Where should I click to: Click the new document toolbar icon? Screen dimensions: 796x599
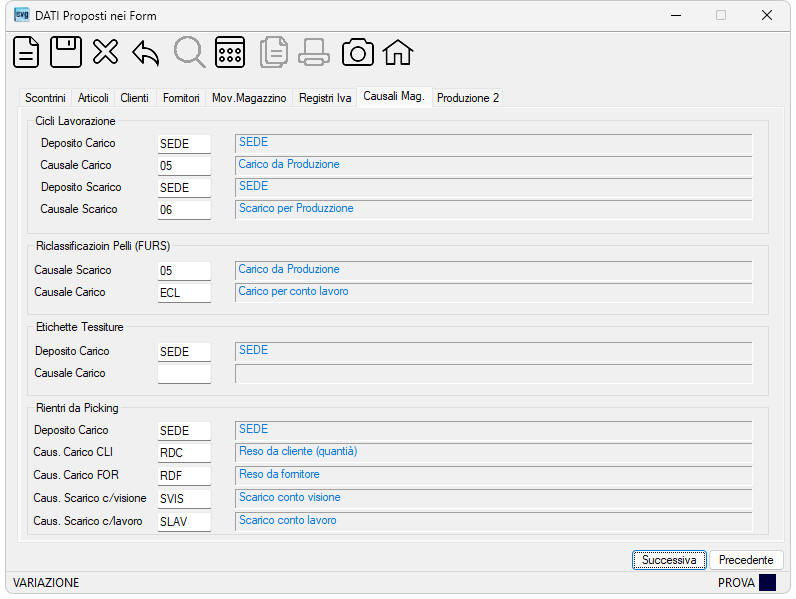pos(26,52)
